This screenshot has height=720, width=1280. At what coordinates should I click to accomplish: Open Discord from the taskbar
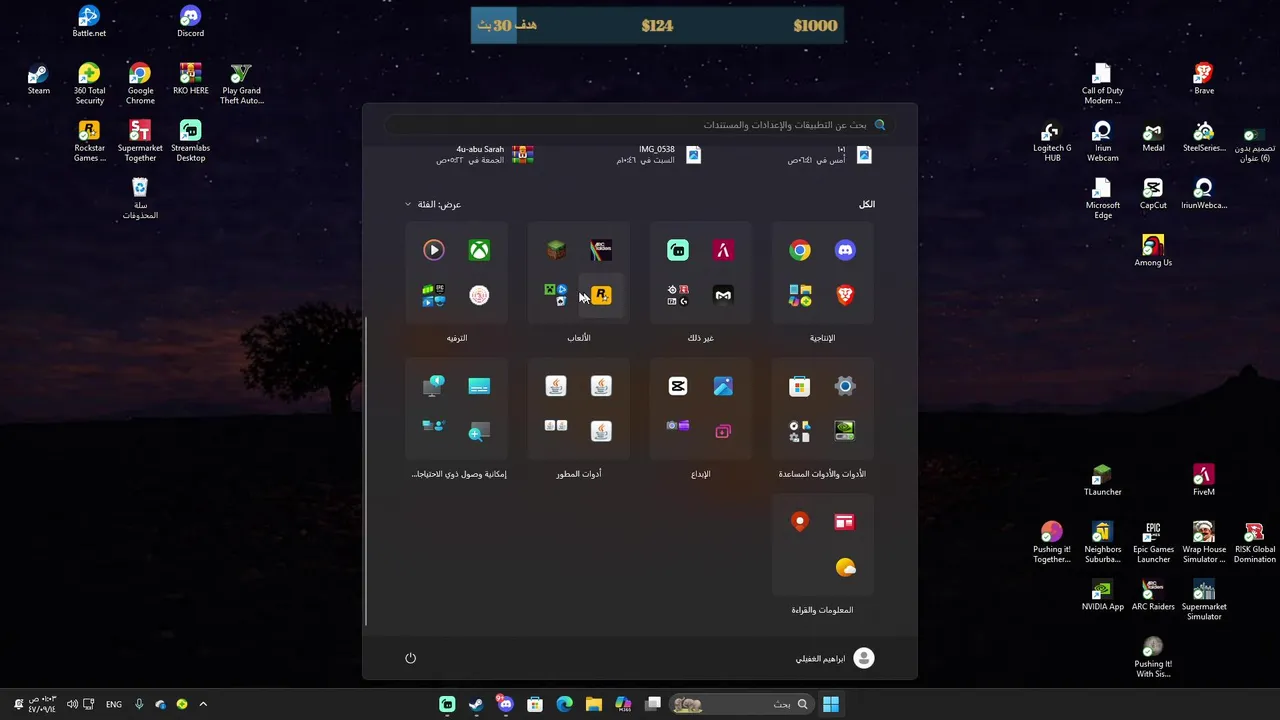click(x=505, y=704)
